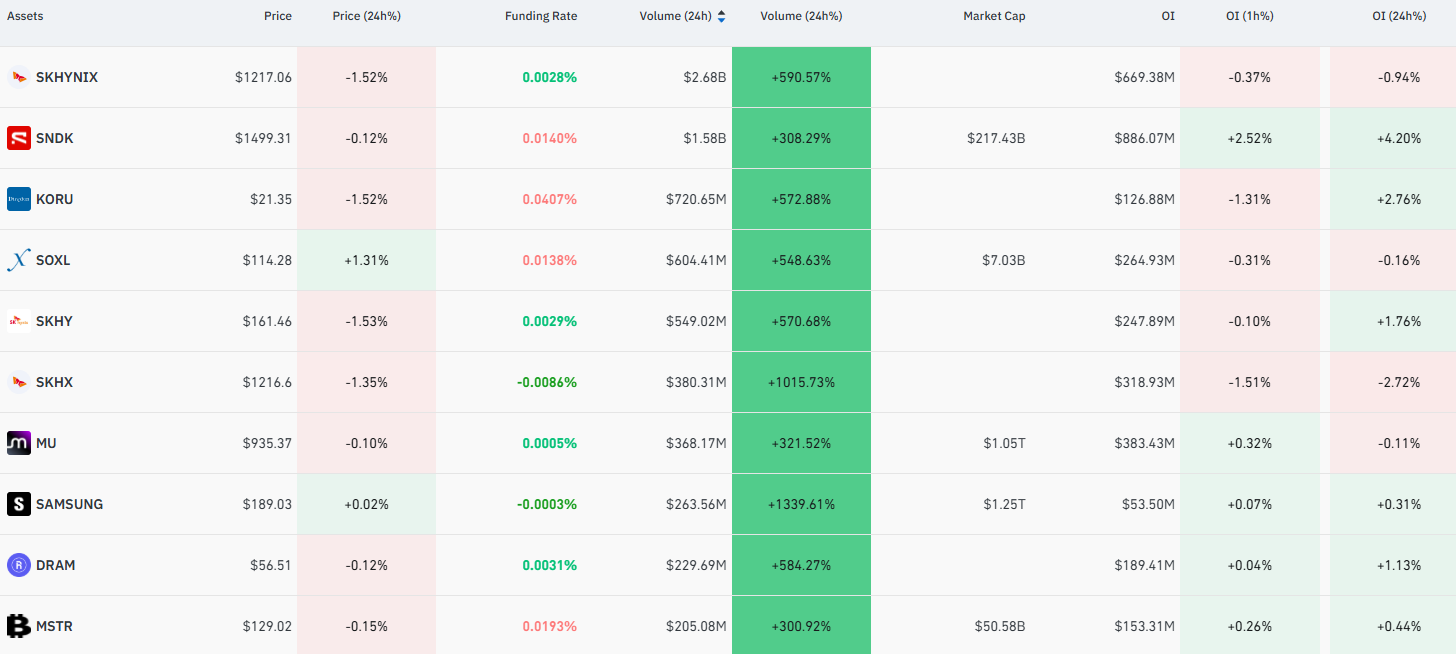The height and width of the screenshot is (654, 1456).
Task: Click the SKHY asset logo icon
Action: tap(19, 321)
